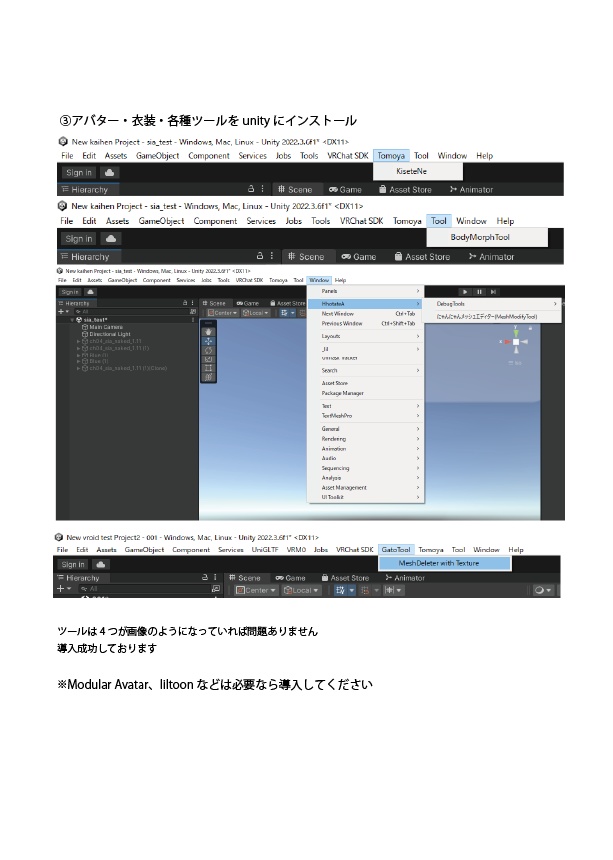Choose MeshDeleter with Texture entry

pyautogui.click(x=445, y=563)
